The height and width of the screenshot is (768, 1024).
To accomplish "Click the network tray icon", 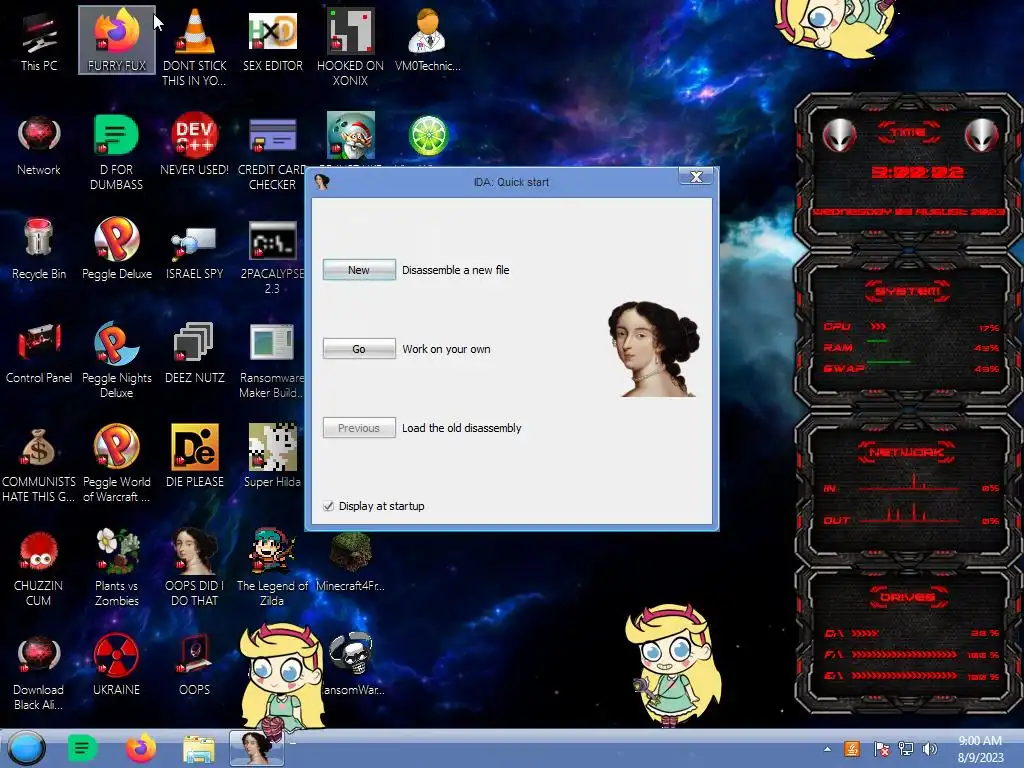I will [x=906, y=749].
